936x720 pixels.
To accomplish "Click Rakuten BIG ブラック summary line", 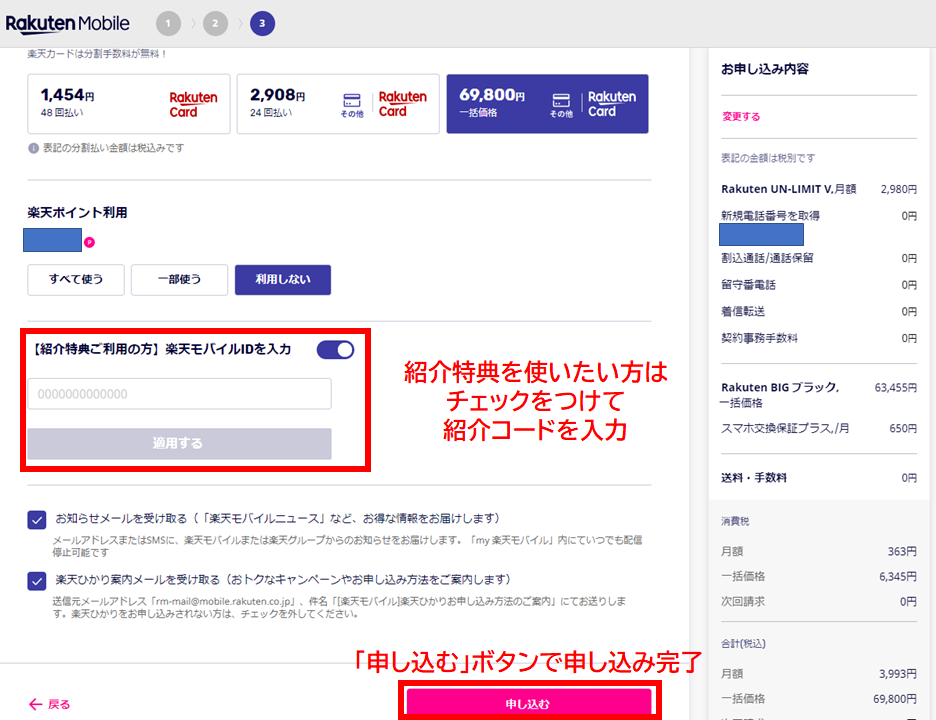I will click(819, 395).
